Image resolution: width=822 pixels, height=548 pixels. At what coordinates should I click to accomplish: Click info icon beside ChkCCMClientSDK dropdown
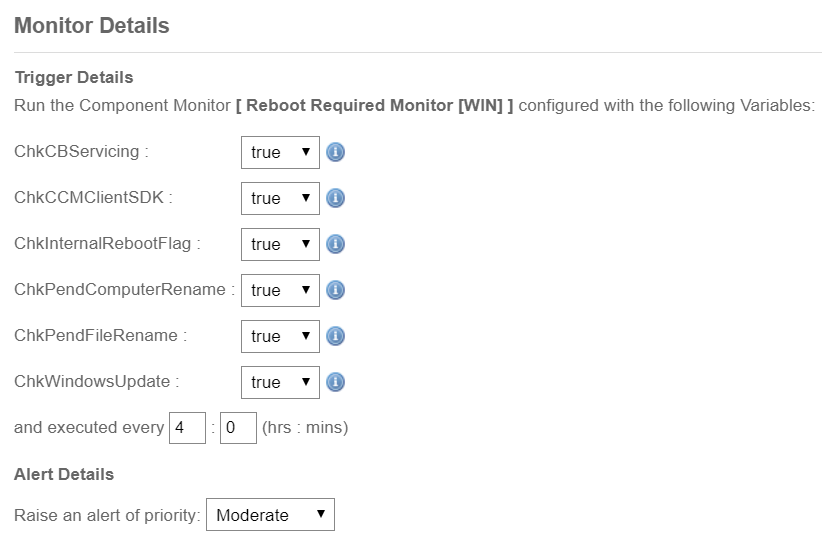336,198
